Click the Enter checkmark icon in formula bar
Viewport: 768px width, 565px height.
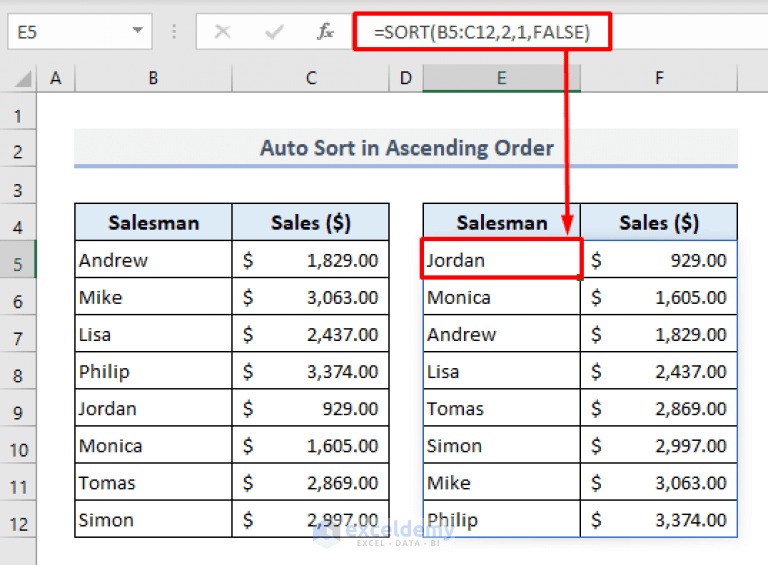pyautogui.click(x=274, y=32)
